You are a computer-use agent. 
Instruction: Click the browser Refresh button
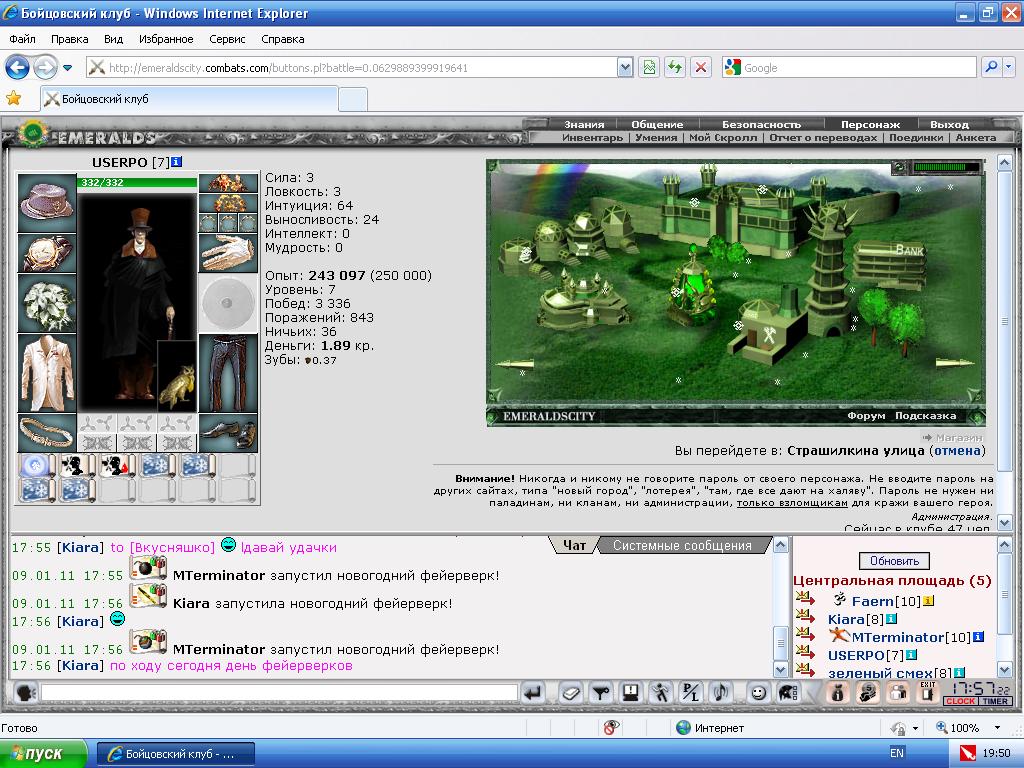click(675, 67)
